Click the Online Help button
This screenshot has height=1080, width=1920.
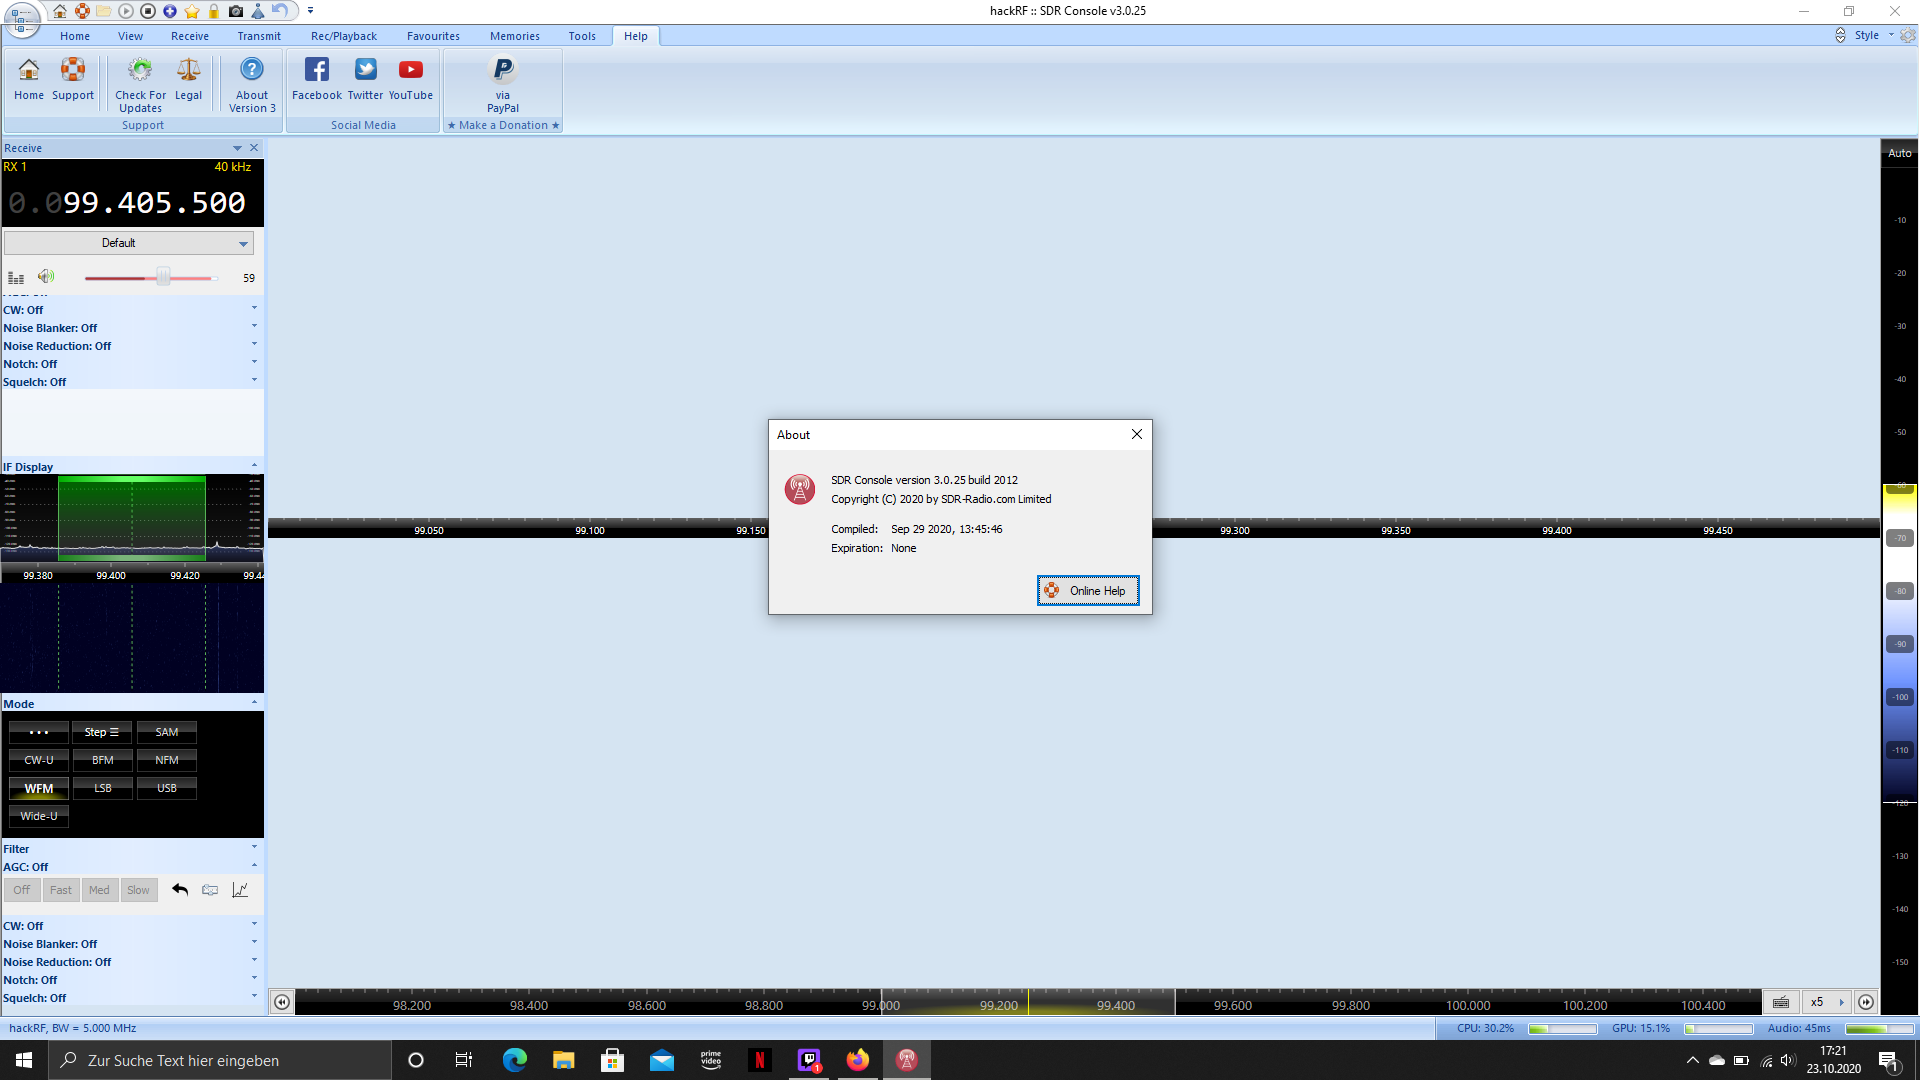(1087, 591)
